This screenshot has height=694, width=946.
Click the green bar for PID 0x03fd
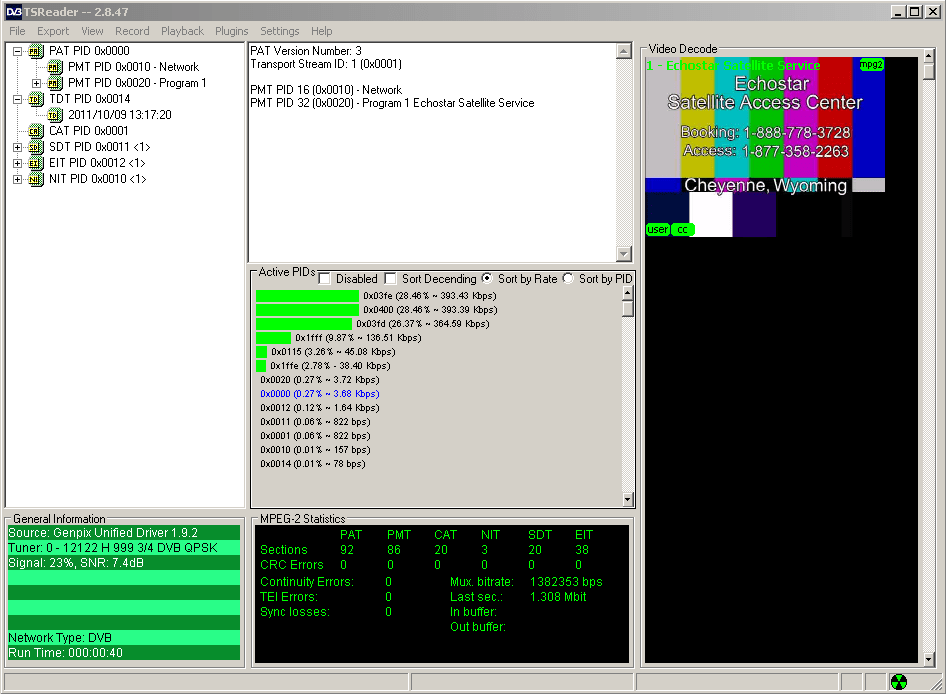coord(303,323)
